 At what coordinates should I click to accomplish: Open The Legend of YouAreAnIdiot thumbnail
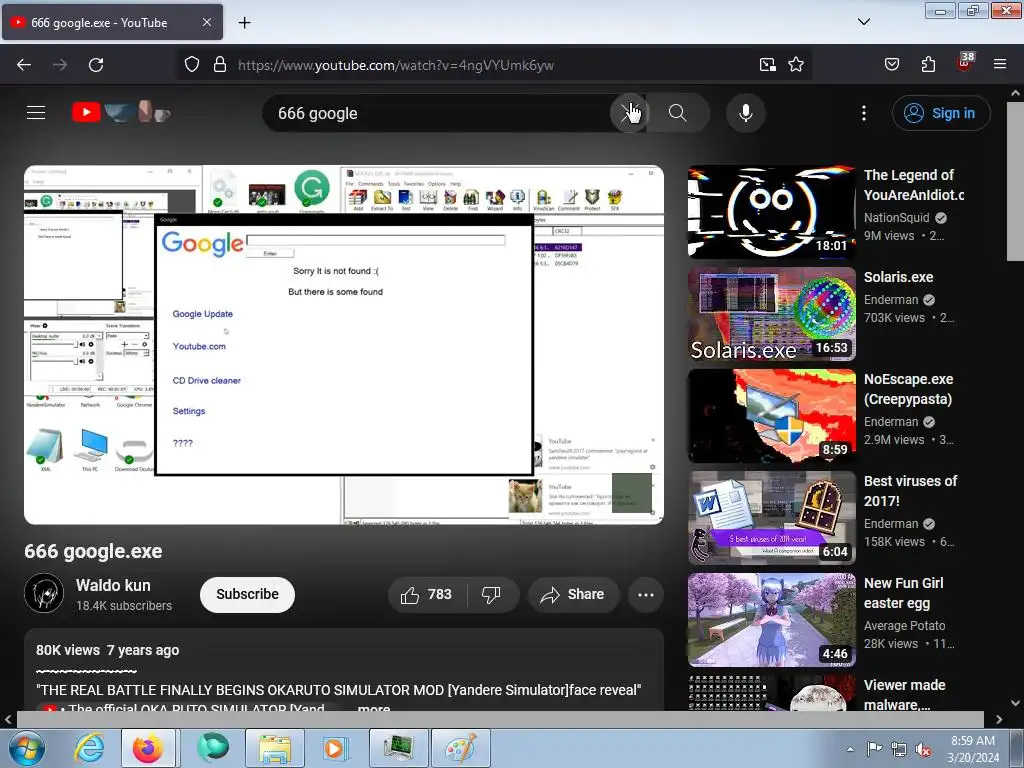pyautogui.click(x=771, y=212)
